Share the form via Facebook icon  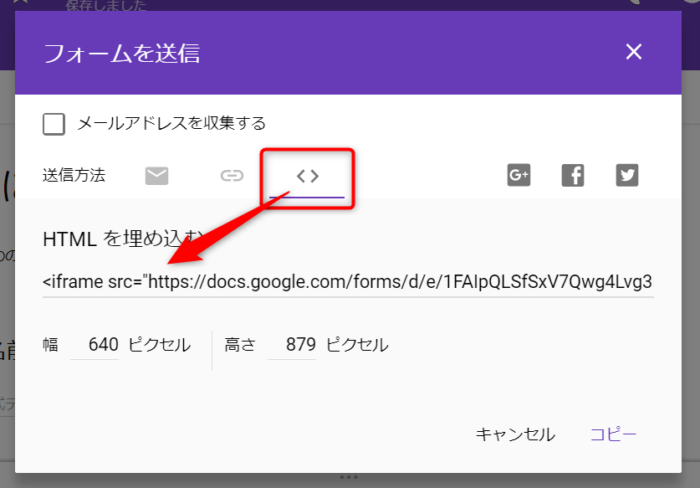click(573, 176)
